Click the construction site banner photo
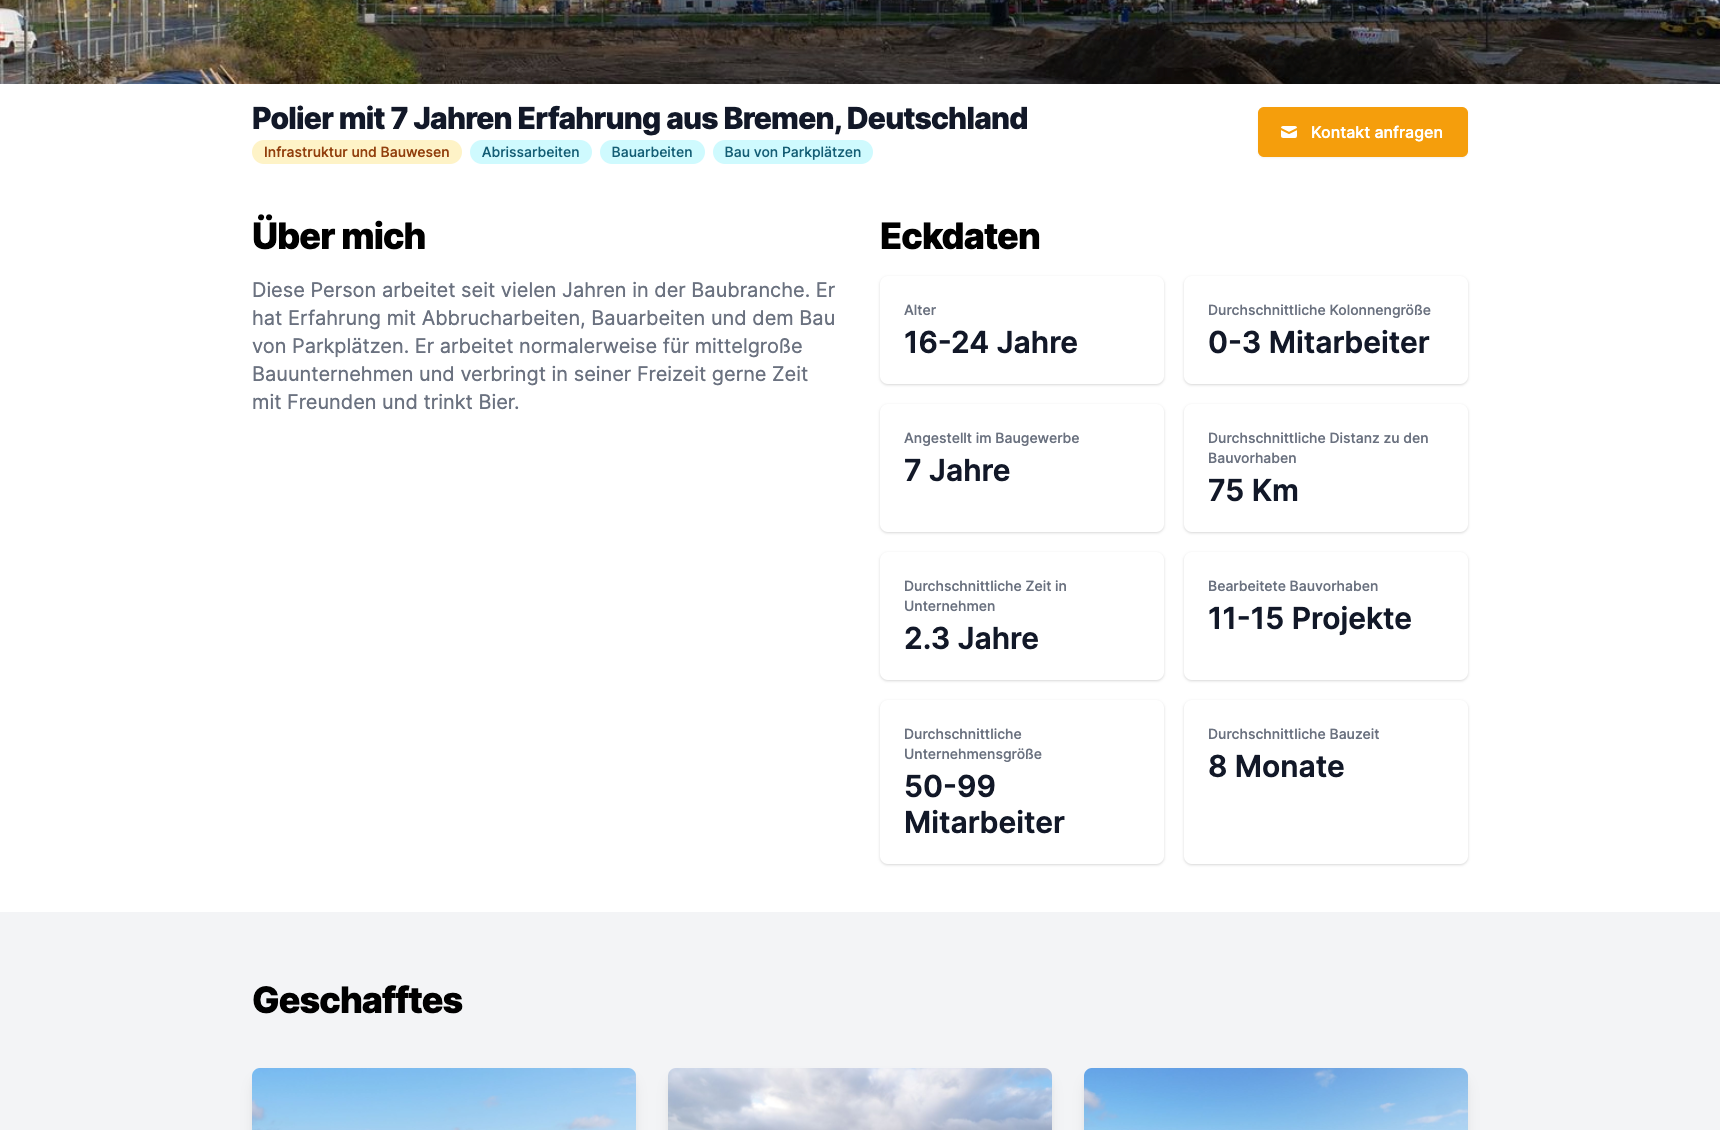Viewport: 1720px width, 1130px height. (860, 42)
